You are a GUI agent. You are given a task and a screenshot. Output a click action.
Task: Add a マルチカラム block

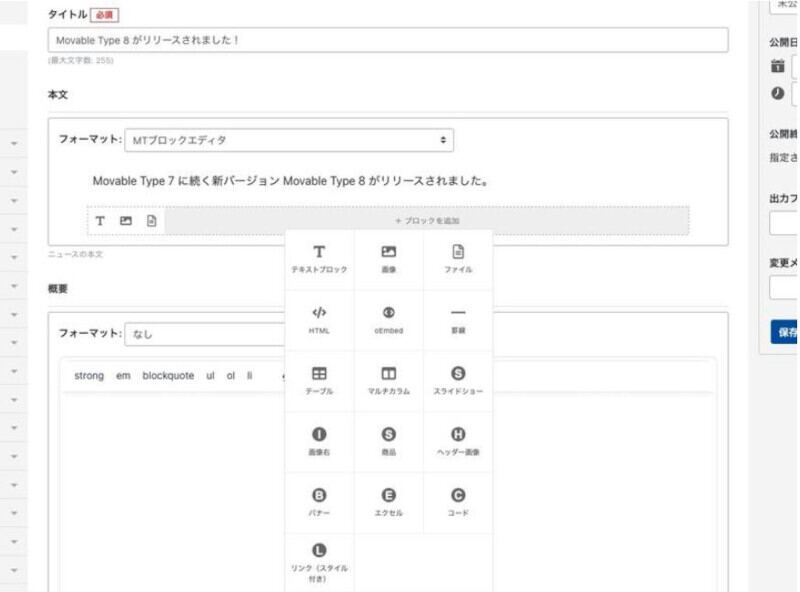coord(389,381)
